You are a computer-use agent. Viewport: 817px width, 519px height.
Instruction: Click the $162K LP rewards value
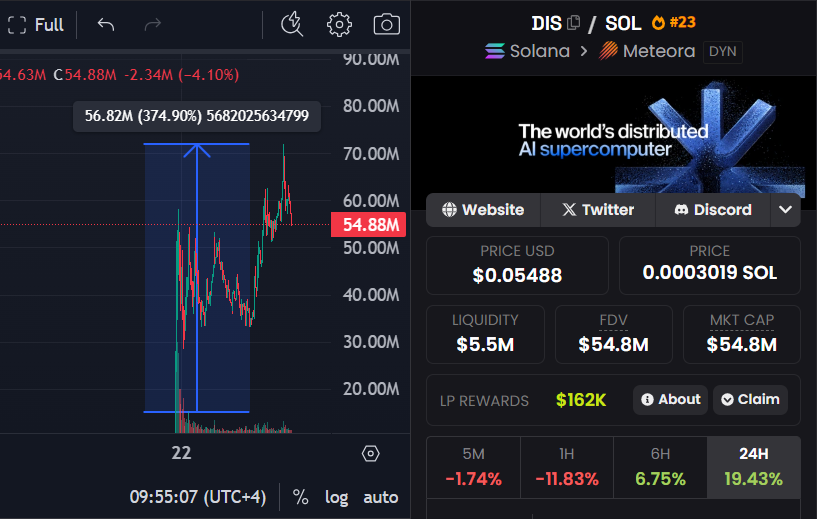tap(581, 400)
